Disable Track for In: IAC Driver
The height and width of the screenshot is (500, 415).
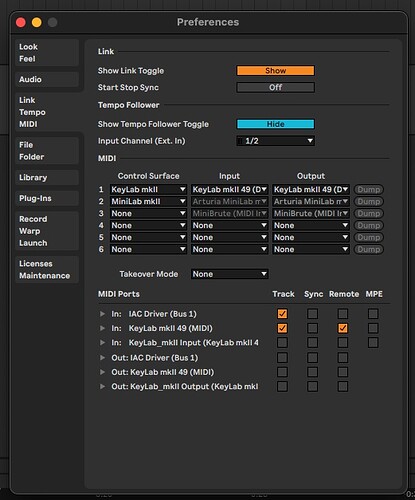coord(282,314)
